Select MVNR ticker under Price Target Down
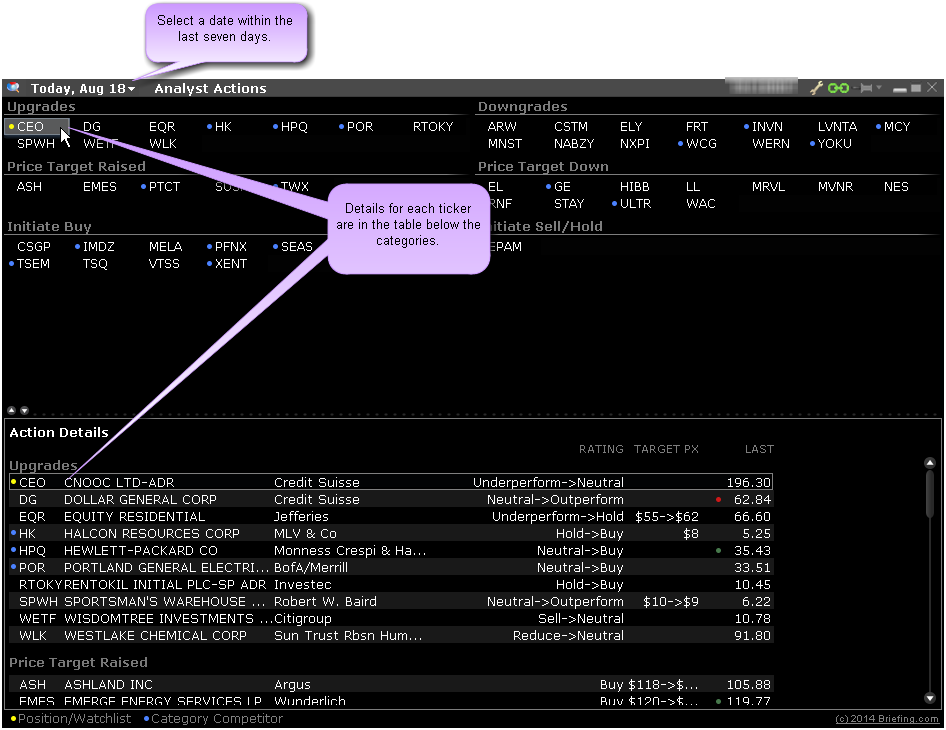This screenshot has width=946, height=730. 836,186
